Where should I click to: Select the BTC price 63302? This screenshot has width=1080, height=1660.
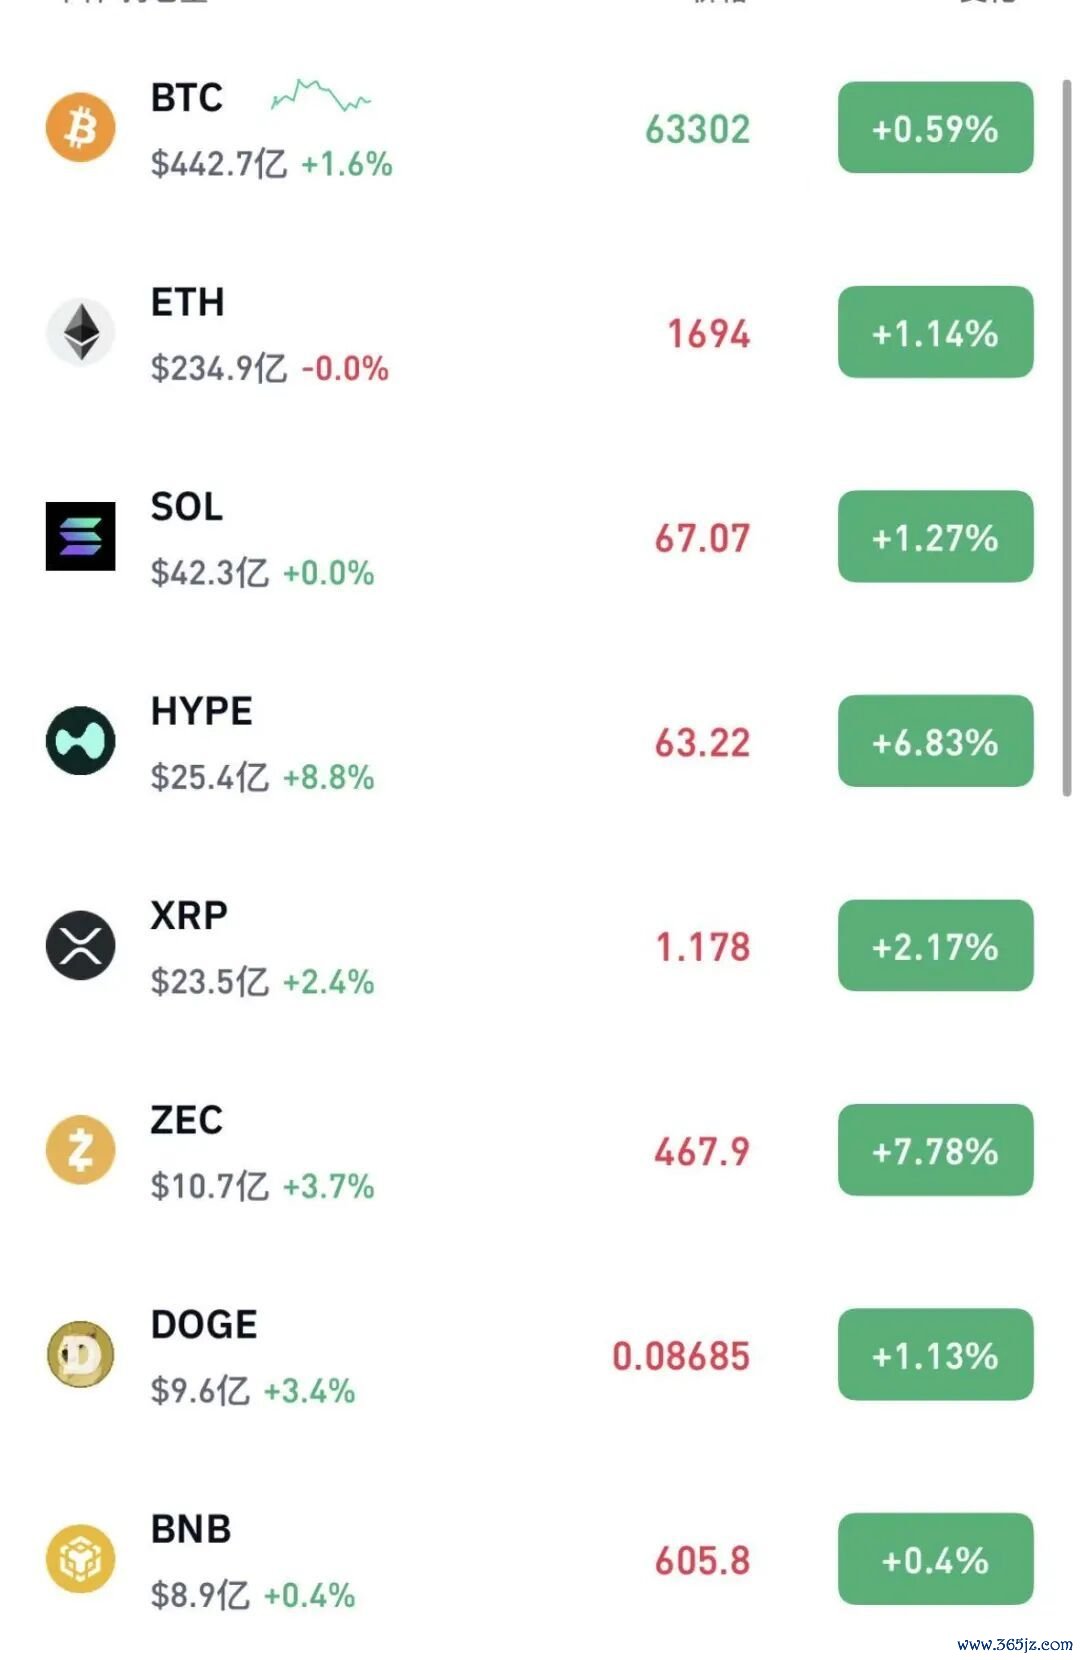697,129
